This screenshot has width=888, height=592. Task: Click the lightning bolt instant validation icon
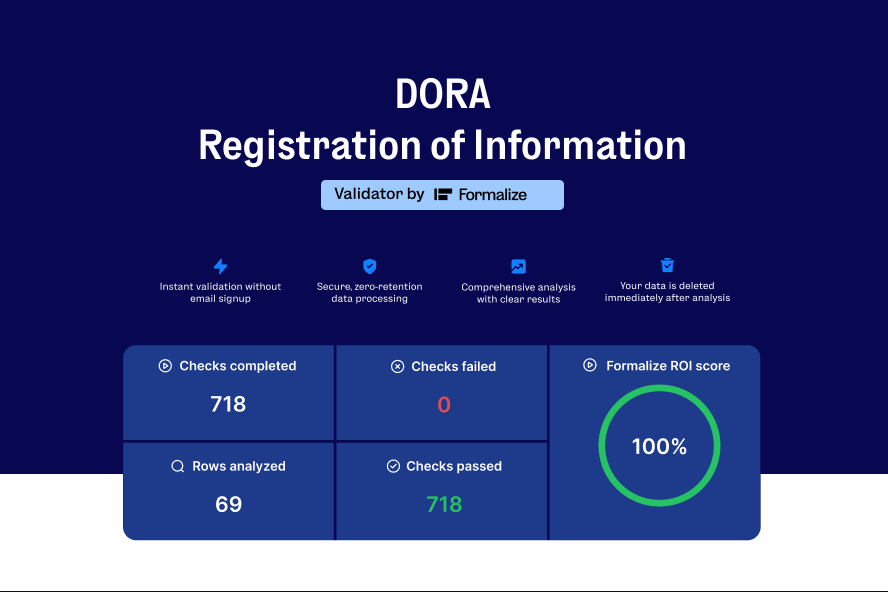pyautogui.click(x=220, y=266)
